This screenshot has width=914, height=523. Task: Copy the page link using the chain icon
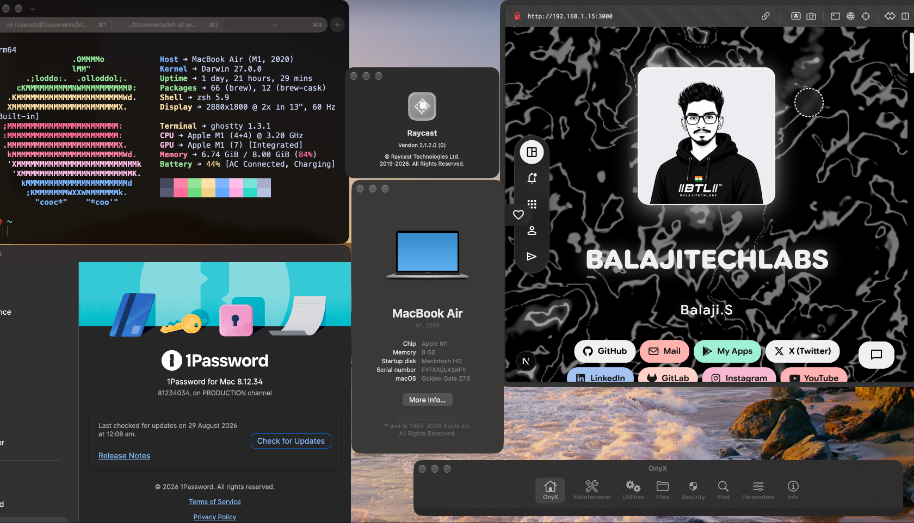tap(765, 16)
